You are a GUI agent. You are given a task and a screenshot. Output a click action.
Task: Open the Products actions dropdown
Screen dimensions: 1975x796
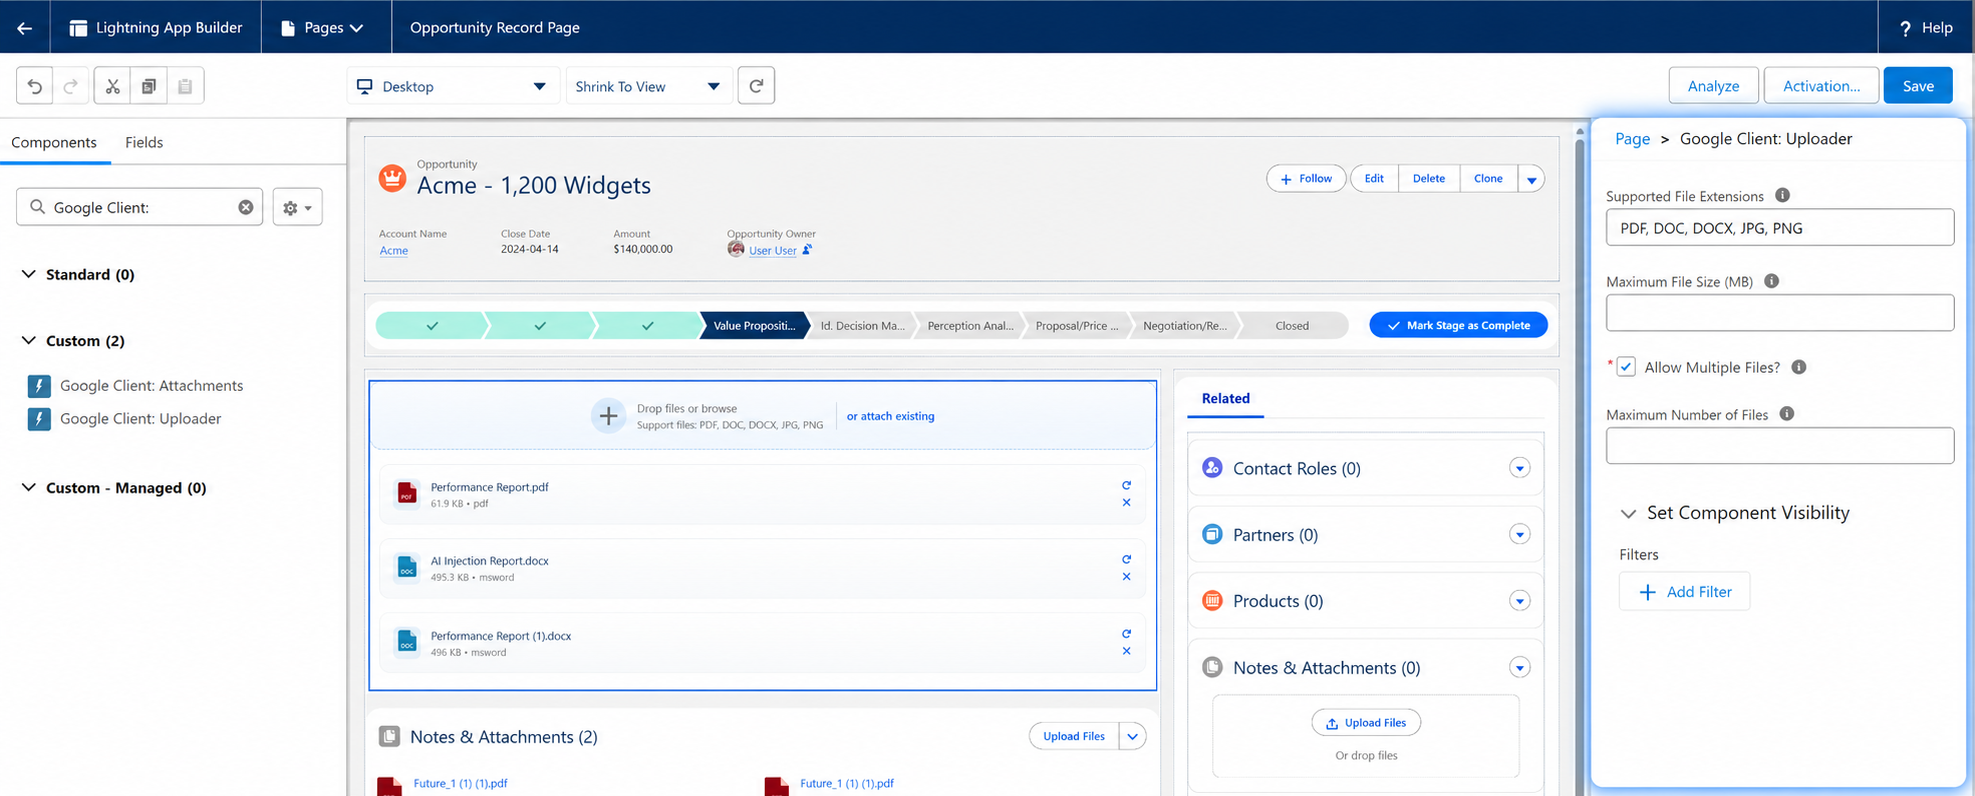point(1519,601)
